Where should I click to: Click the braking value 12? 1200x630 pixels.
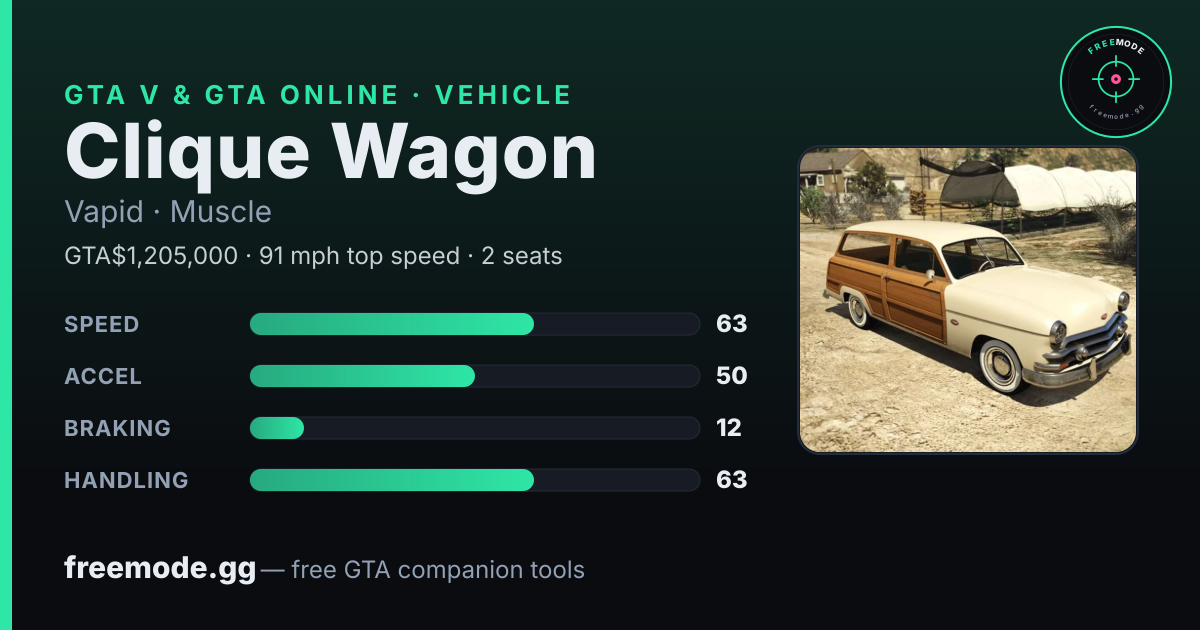click(x=729, y=428)
